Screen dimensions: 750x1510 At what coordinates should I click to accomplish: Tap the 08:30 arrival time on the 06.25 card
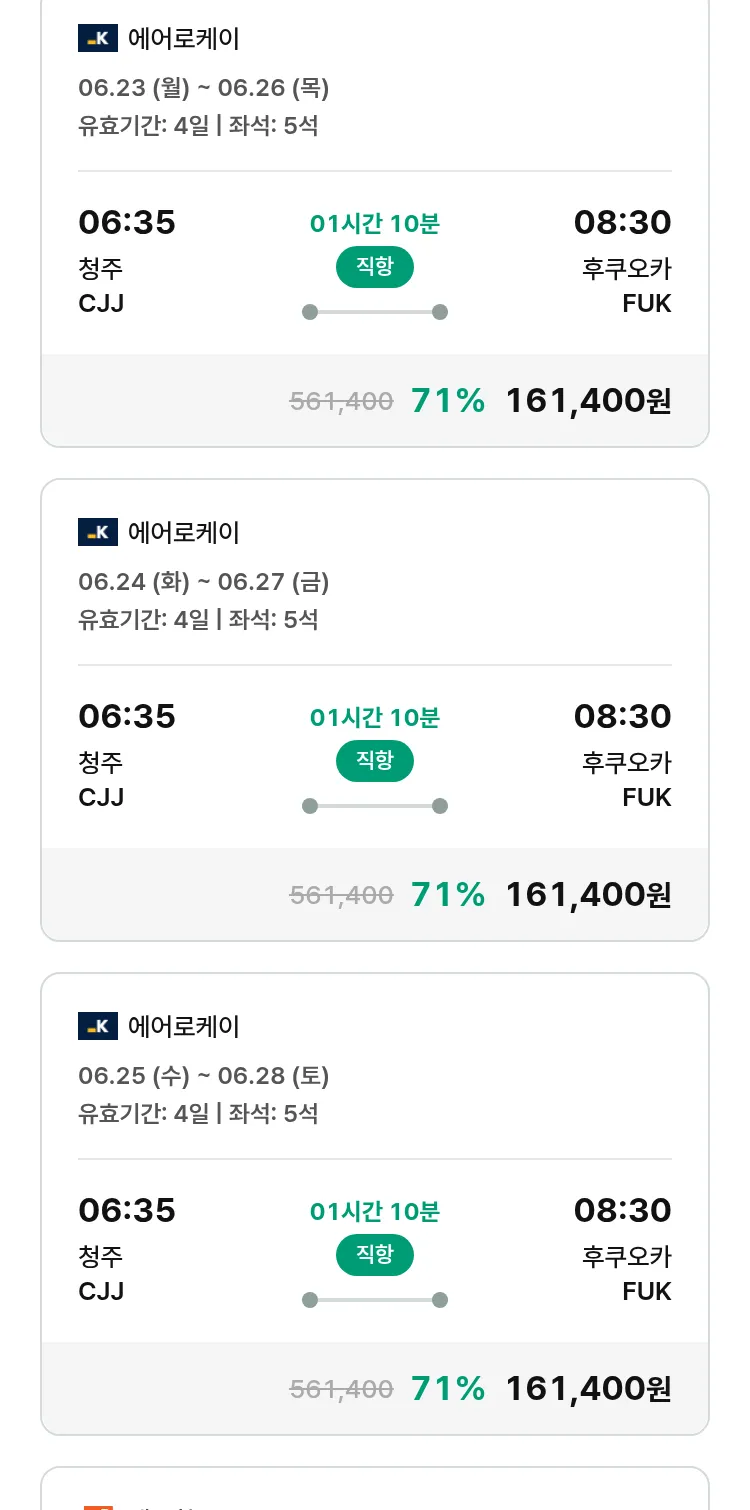click(x=622, y=1210)
